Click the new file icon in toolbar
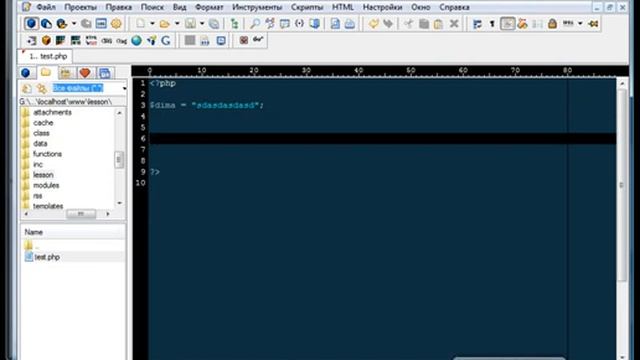The width and height of the screenshot is (640, 360). pos(140,23)
